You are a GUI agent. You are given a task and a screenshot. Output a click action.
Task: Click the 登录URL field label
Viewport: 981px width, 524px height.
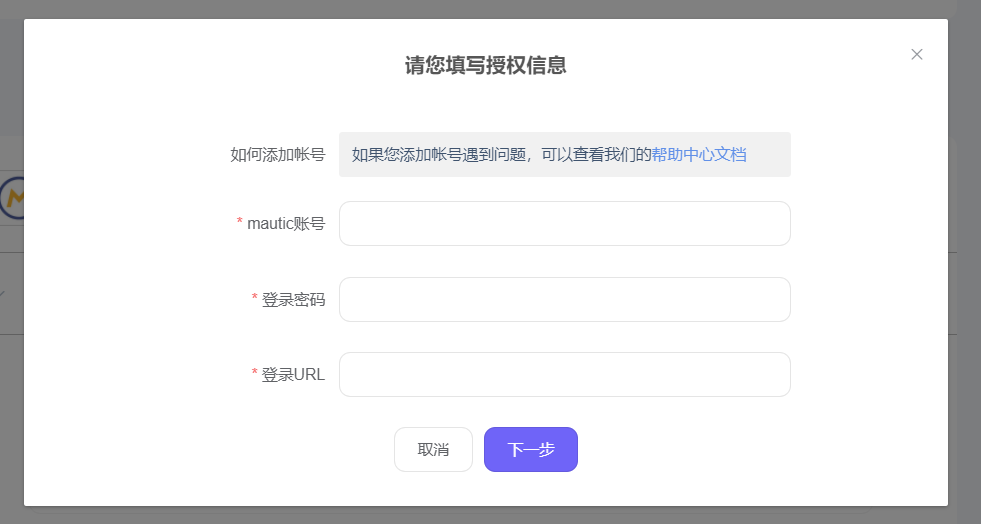tap(293, 375)
